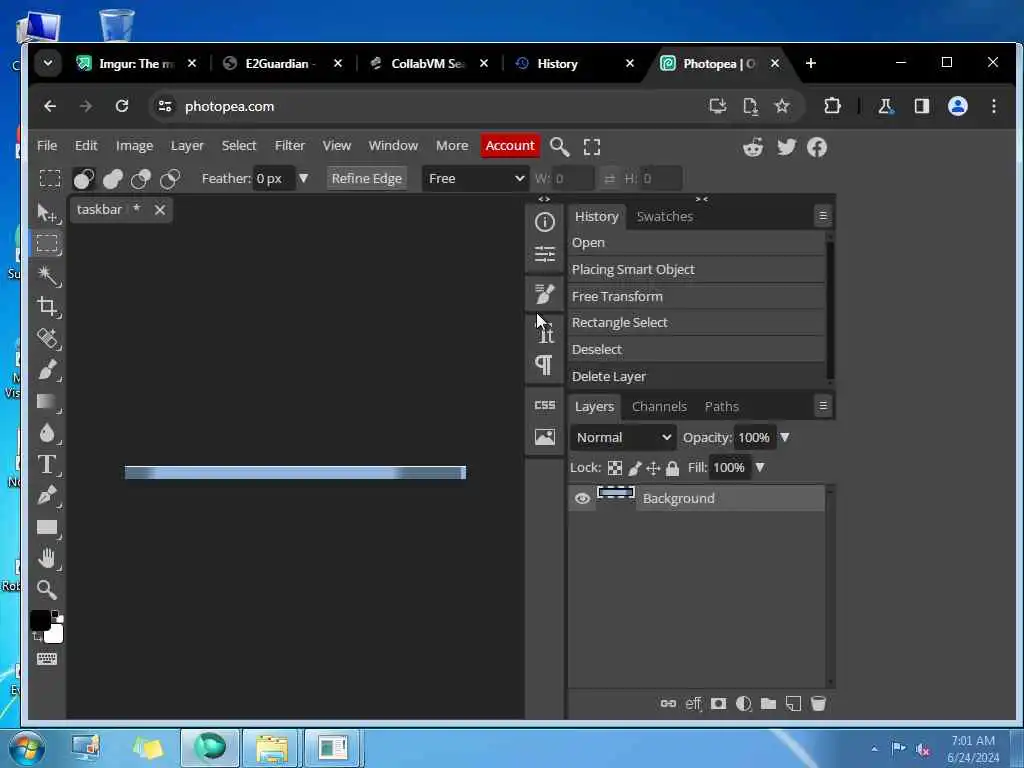Open the Feather value dropdown arrow

[x=303, y=178]
